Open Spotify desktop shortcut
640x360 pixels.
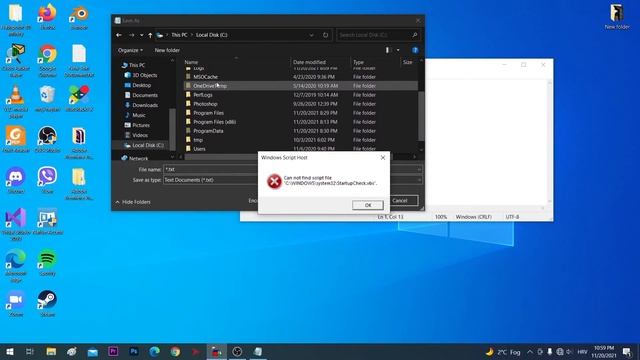point(47,262)
